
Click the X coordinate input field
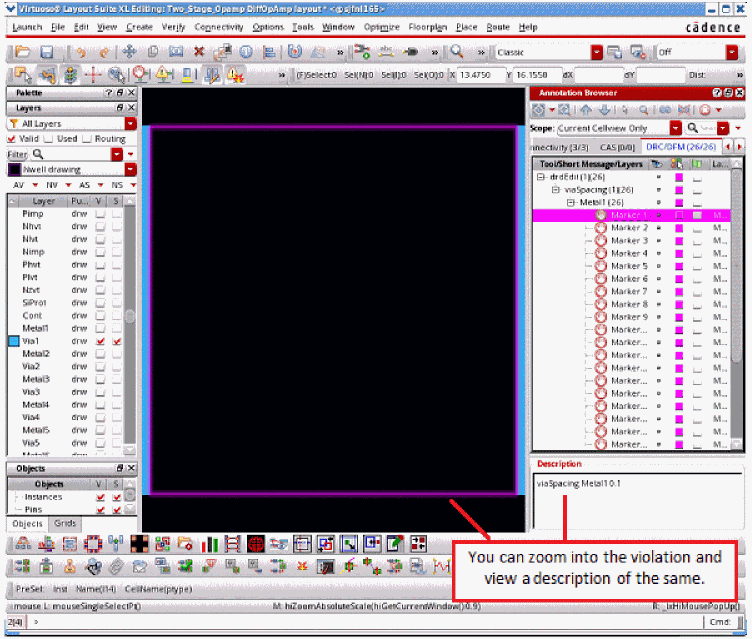click(480, 75)
